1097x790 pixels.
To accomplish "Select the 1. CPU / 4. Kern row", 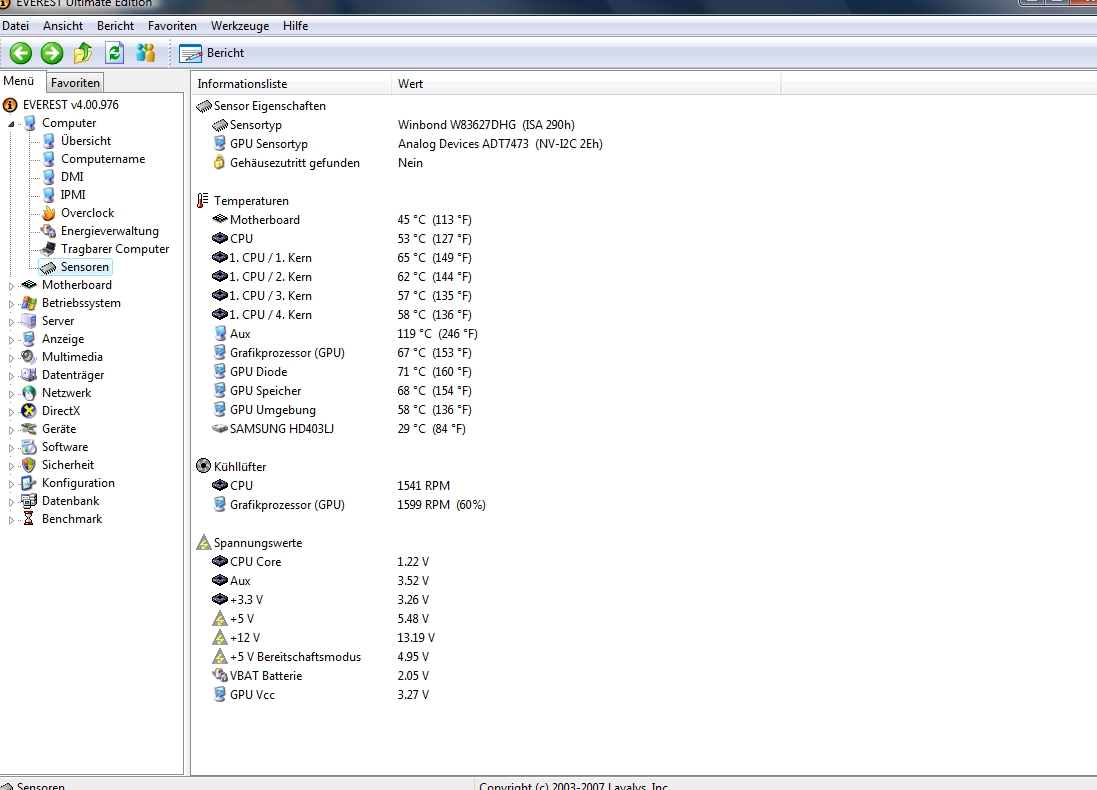I will click(x=343, y=315).
